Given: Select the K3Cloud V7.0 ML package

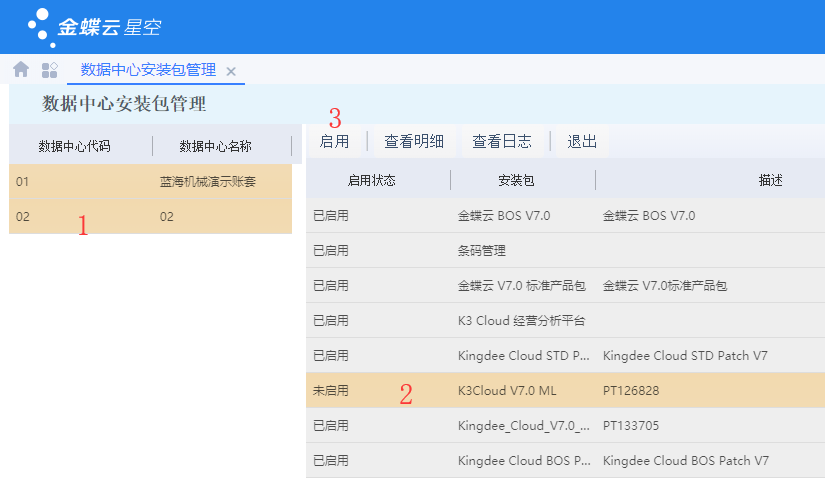Looking at the screenshot, I should pyautogui.click(x=507, y=391).
